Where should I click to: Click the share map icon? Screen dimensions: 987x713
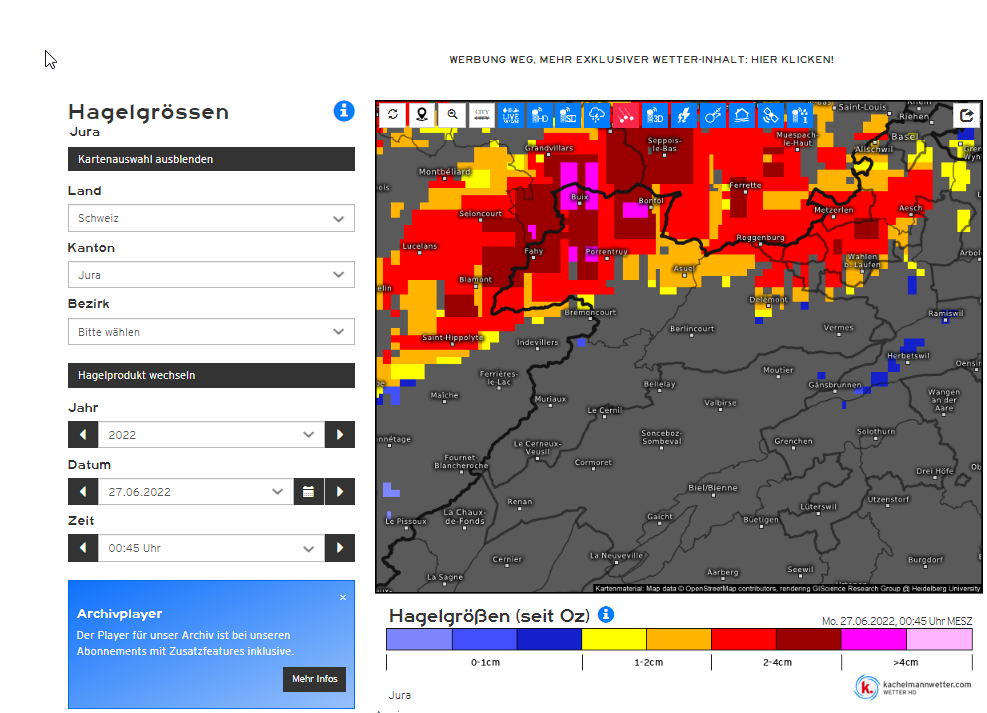point(966,115)
